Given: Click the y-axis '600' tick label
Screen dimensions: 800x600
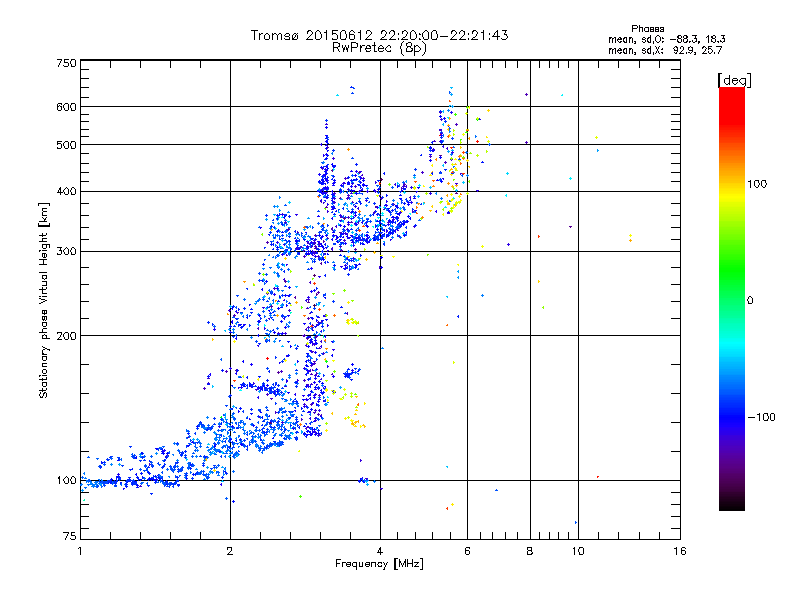Looking at the screenshot, I should click(x=66, y=107).
